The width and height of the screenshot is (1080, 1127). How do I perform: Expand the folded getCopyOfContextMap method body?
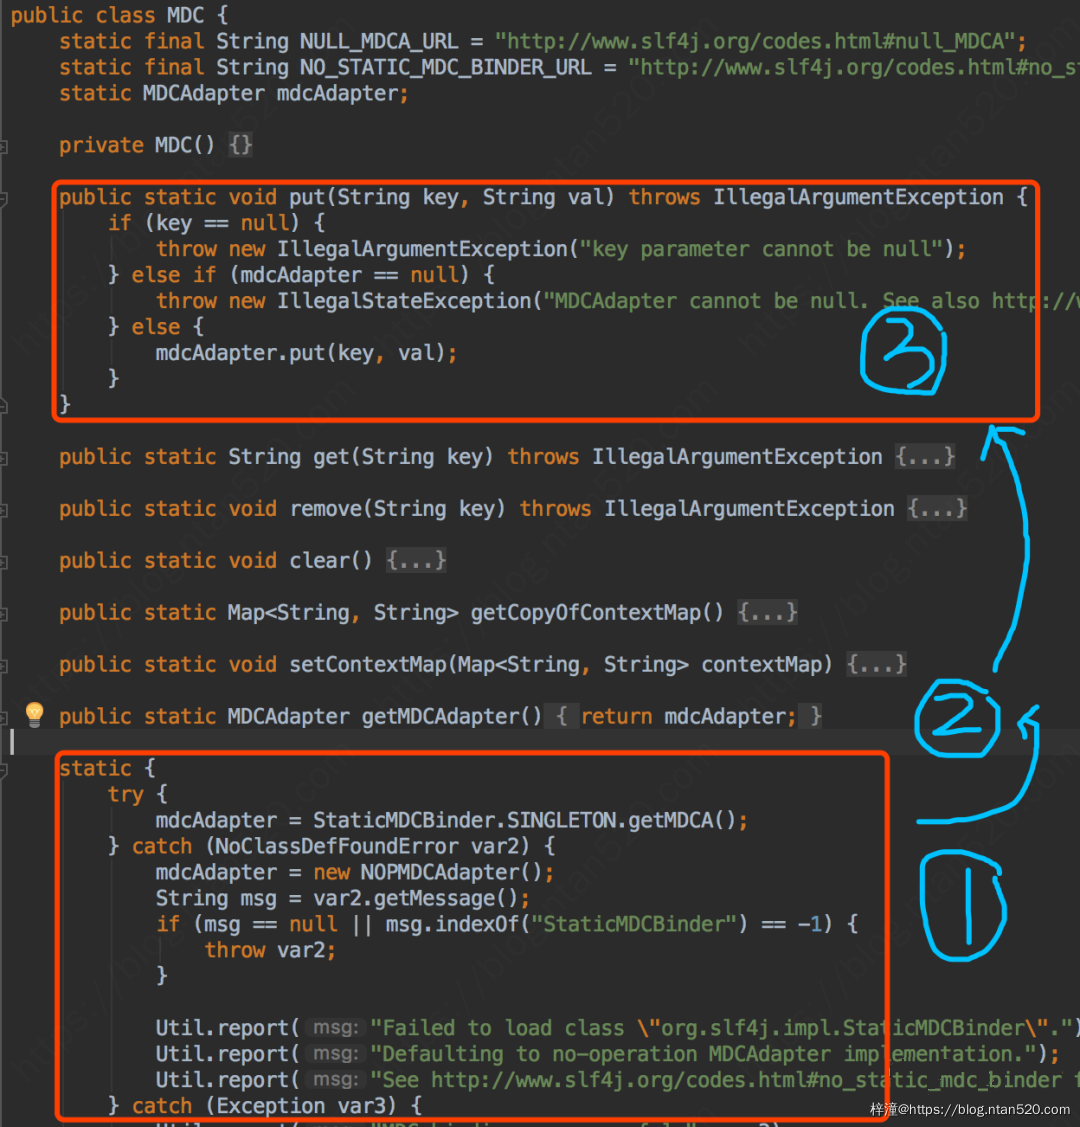[x=767, y=612]
